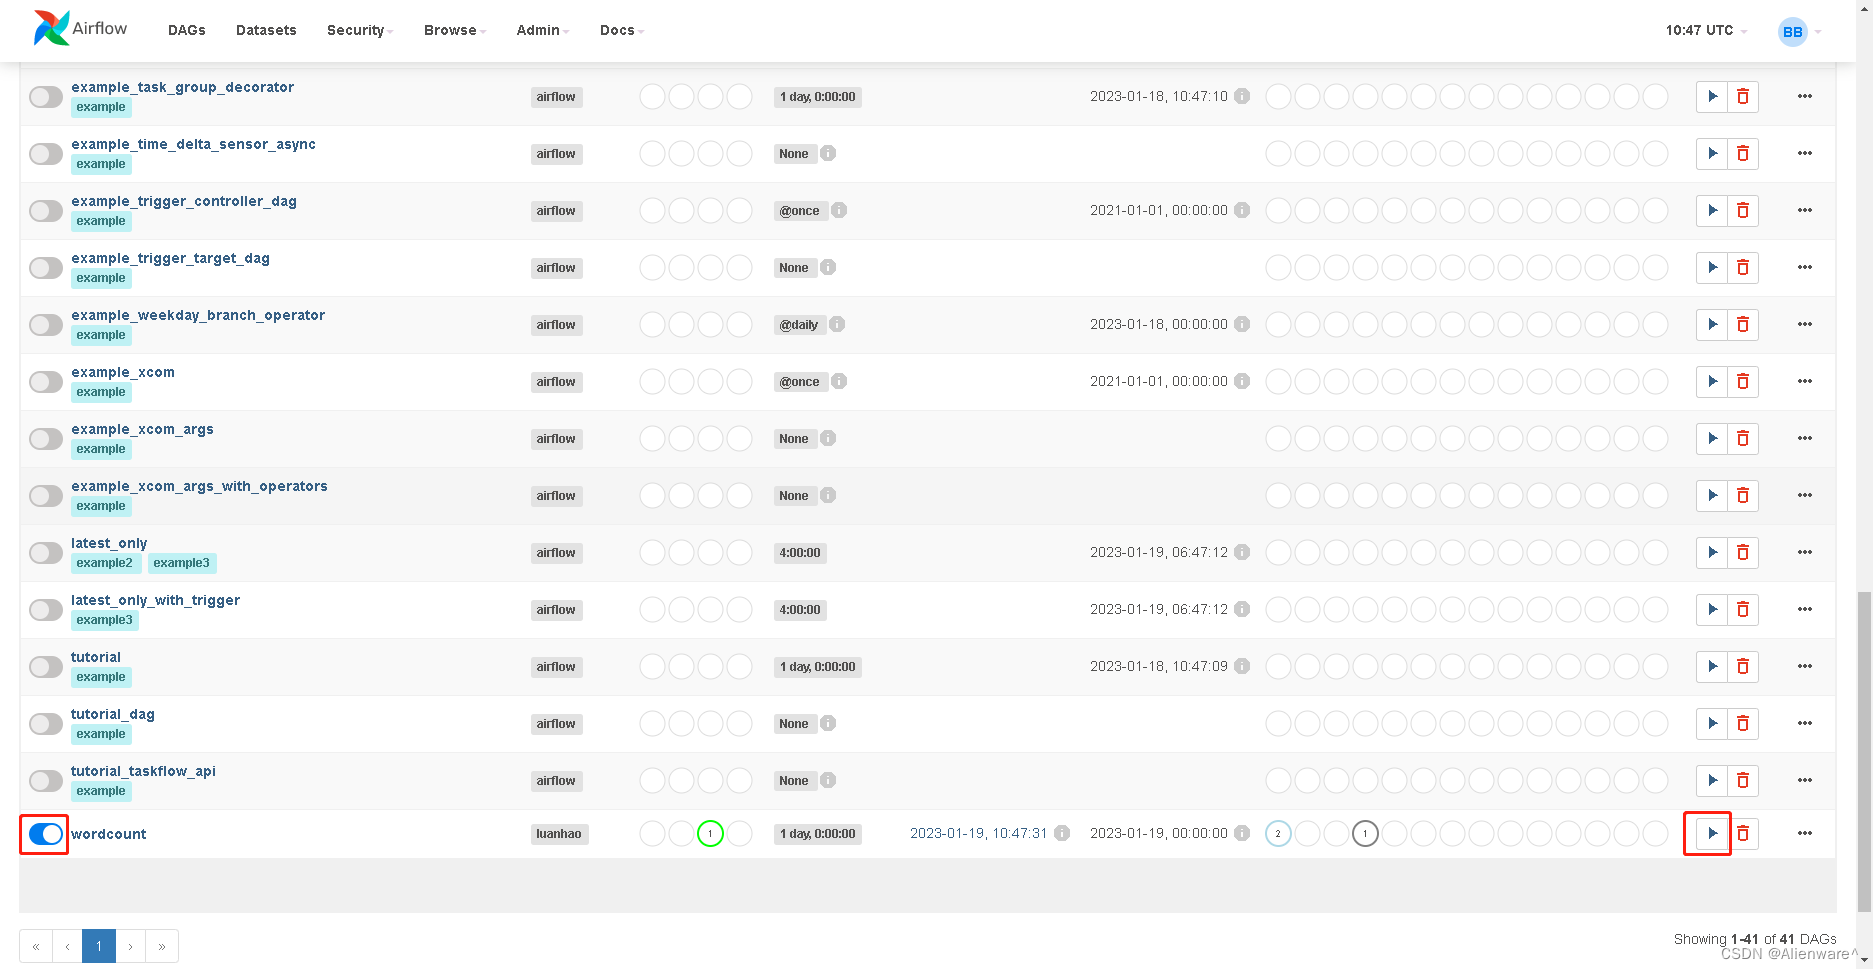Click the queued runs circle for wordcount
The width and height of the screenshot is (1873, 969).
(x=653, y=833)
